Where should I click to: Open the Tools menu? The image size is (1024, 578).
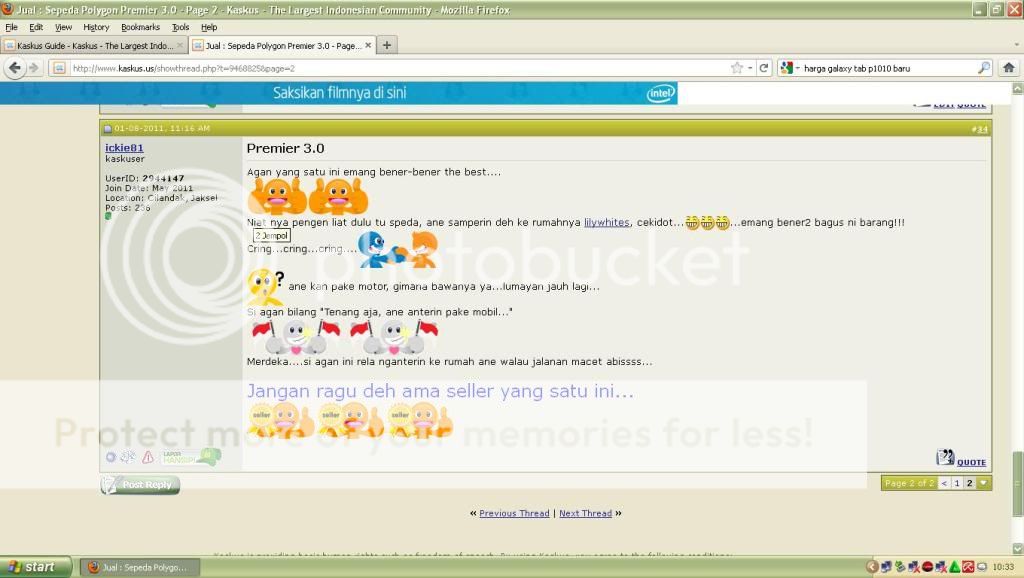click(180, 27)
